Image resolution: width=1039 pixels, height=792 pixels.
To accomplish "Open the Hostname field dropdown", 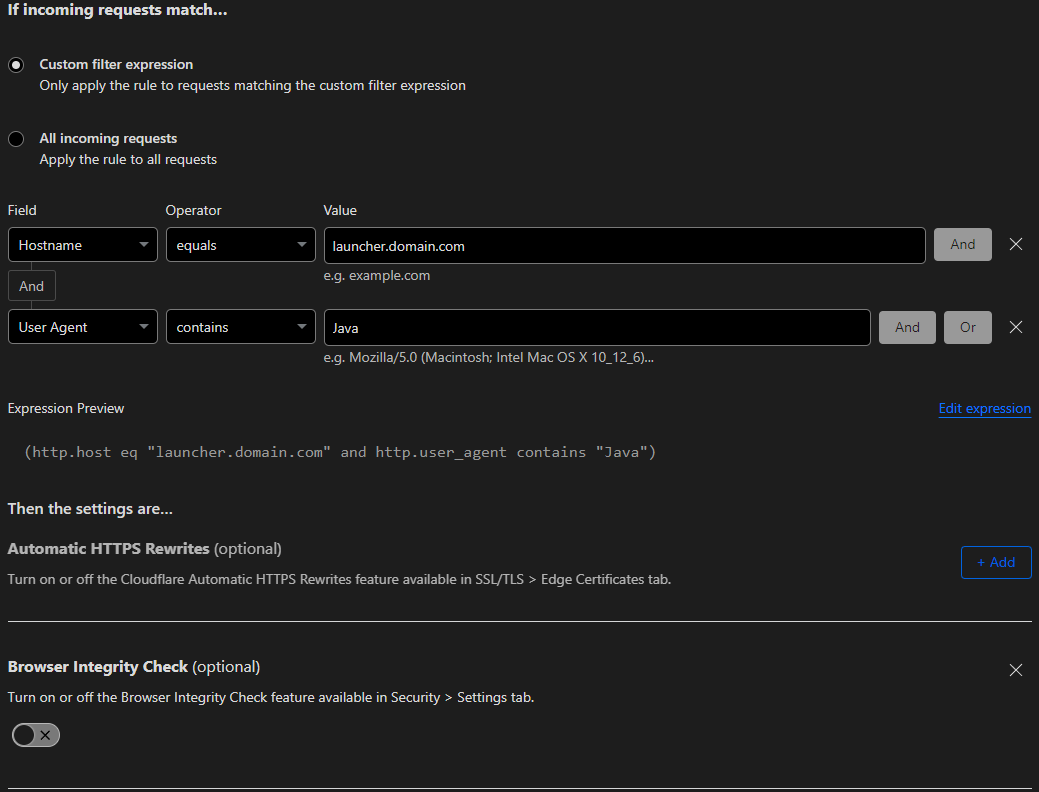I will click(82, 245).
